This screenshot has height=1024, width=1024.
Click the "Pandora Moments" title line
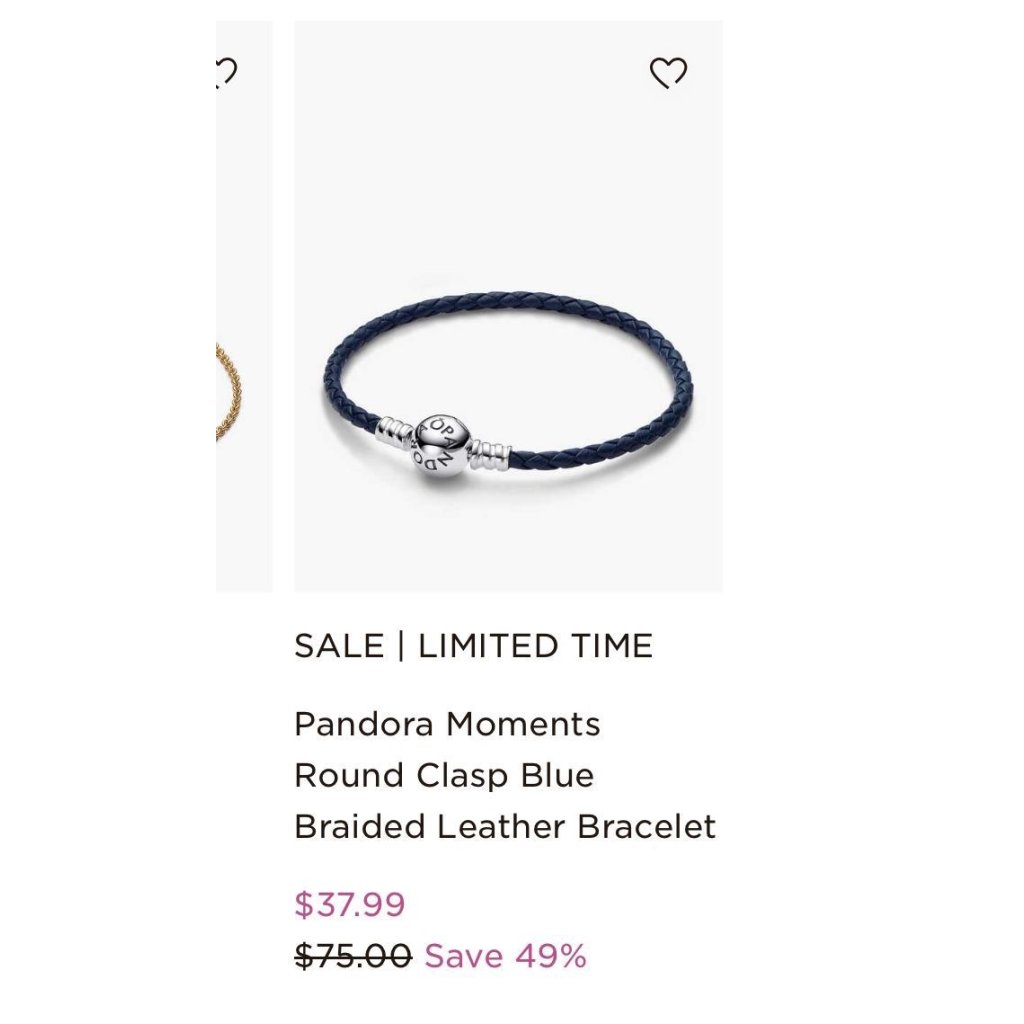tap(447, 724)
